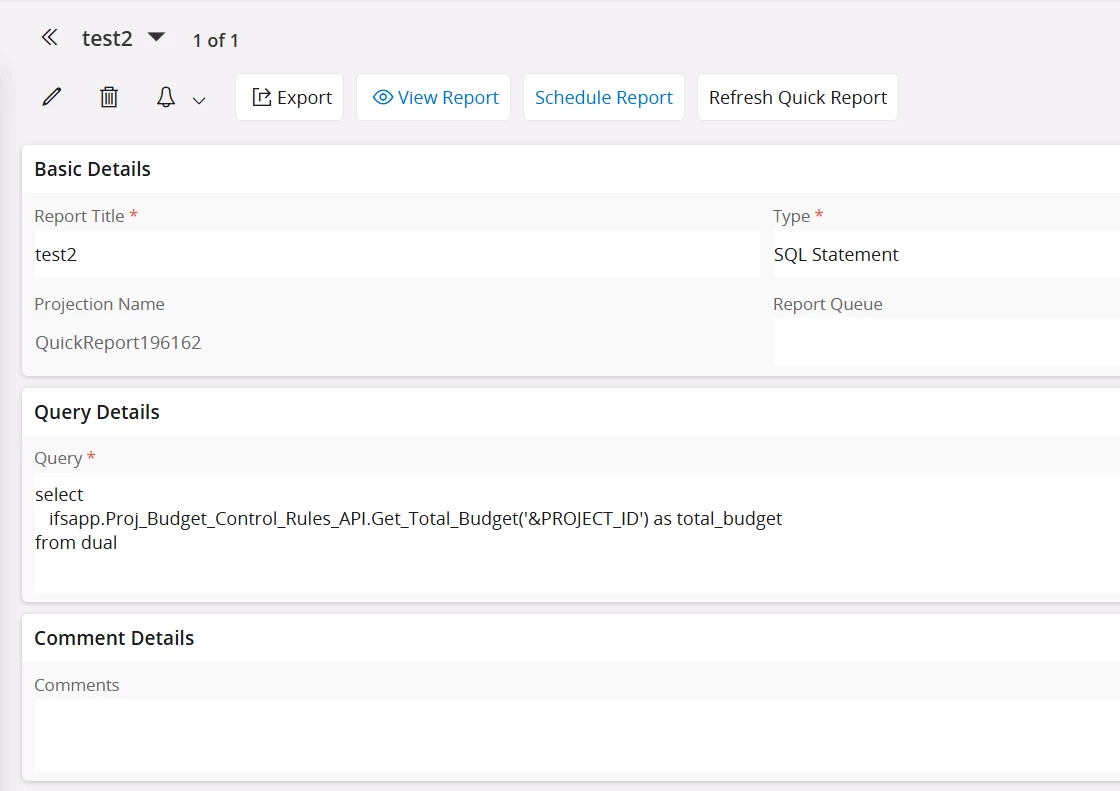Screen dimensions: 1120x791
Task: Click the bell notification icon
Action: tap(166, 97)
